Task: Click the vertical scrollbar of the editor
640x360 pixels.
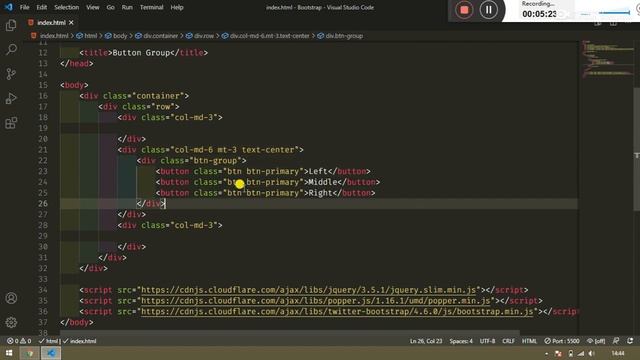Action: (x=637, y=149)
